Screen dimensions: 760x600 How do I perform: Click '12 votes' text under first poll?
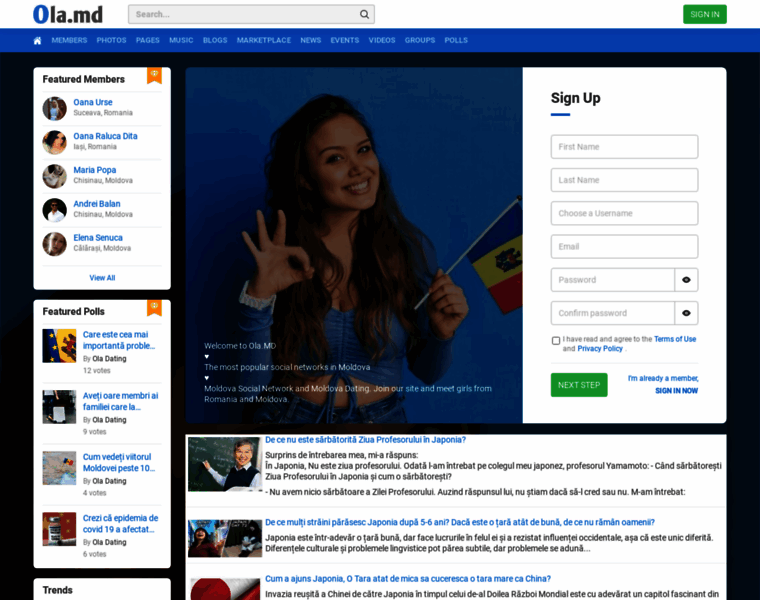(96, 371)
